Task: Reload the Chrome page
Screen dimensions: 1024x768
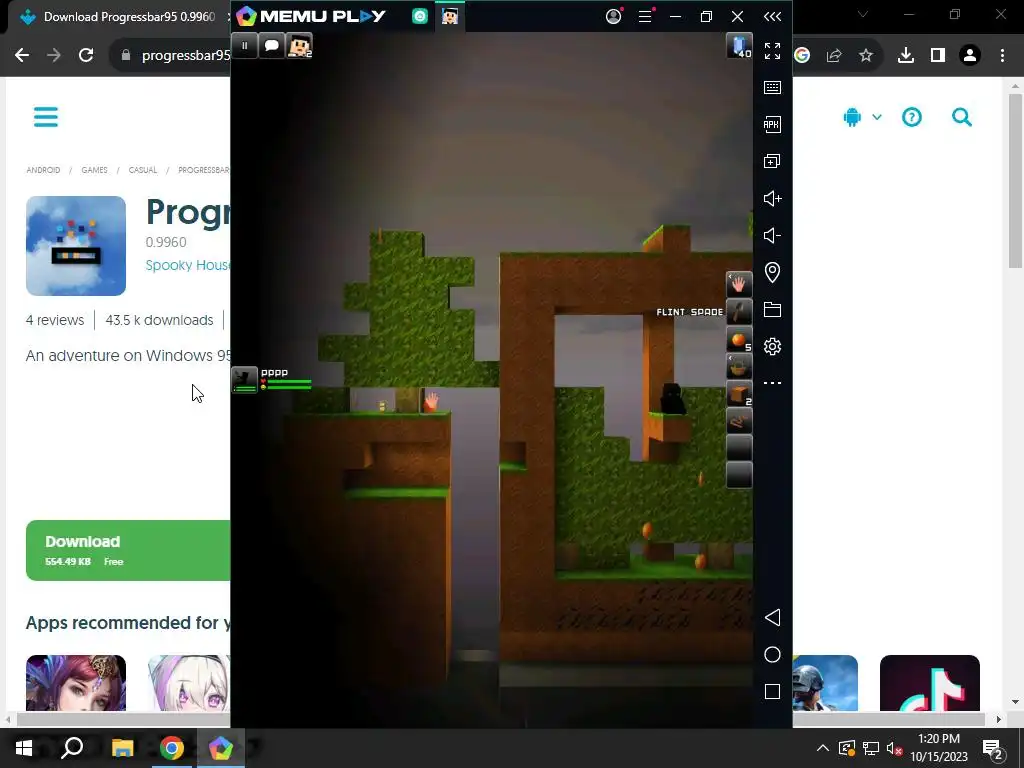Action: [x=86, y=55]
